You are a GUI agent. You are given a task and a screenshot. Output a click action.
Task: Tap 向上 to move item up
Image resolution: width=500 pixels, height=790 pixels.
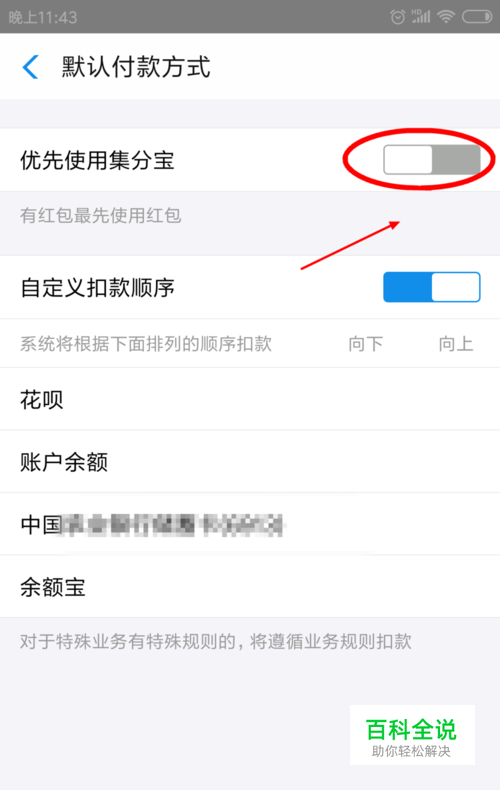(456, 344)
